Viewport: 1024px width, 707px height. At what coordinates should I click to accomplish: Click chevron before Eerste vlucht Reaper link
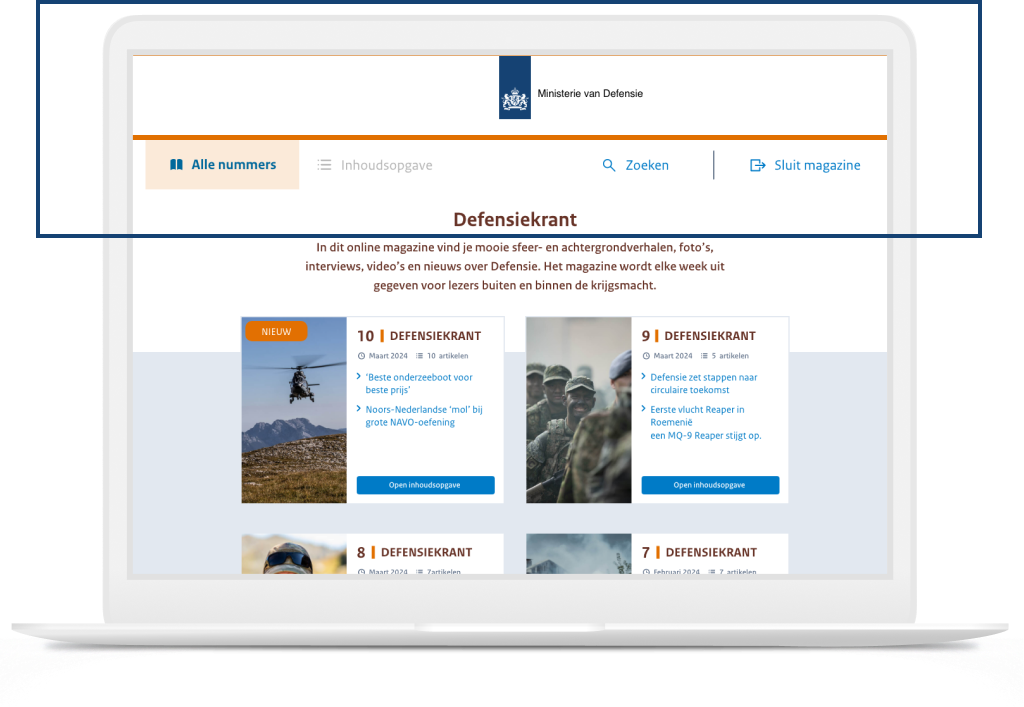(643, 409)
